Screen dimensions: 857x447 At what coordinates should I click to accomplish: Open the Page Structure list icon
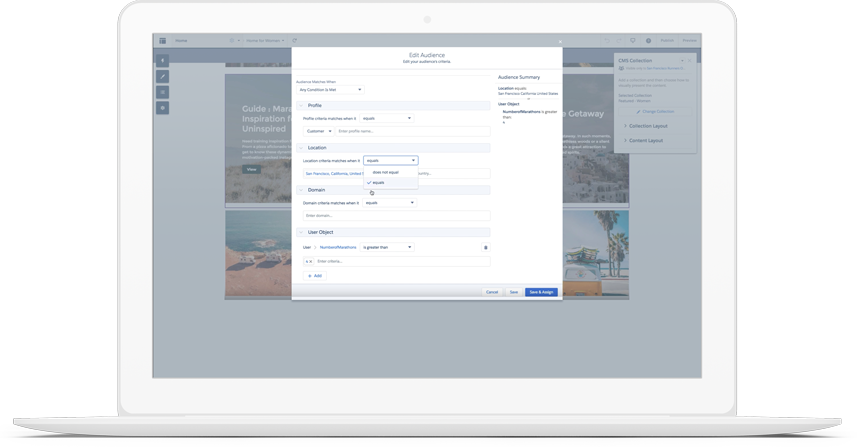(x=162, y=92)
